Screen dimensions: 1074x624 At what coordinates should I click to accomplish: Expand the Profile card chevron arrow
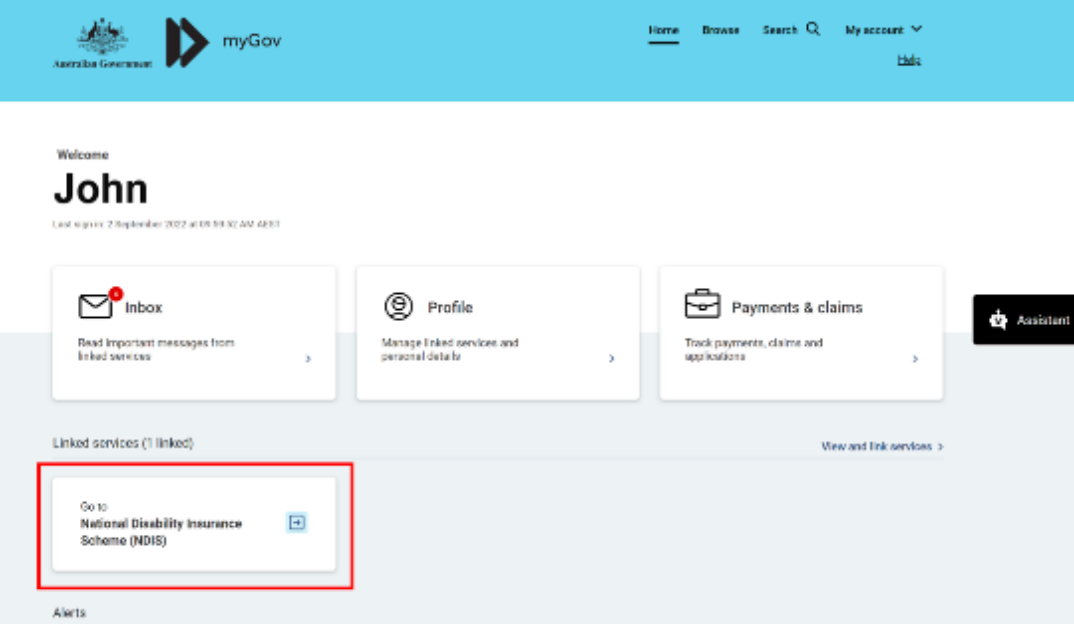tap(612, 357)
